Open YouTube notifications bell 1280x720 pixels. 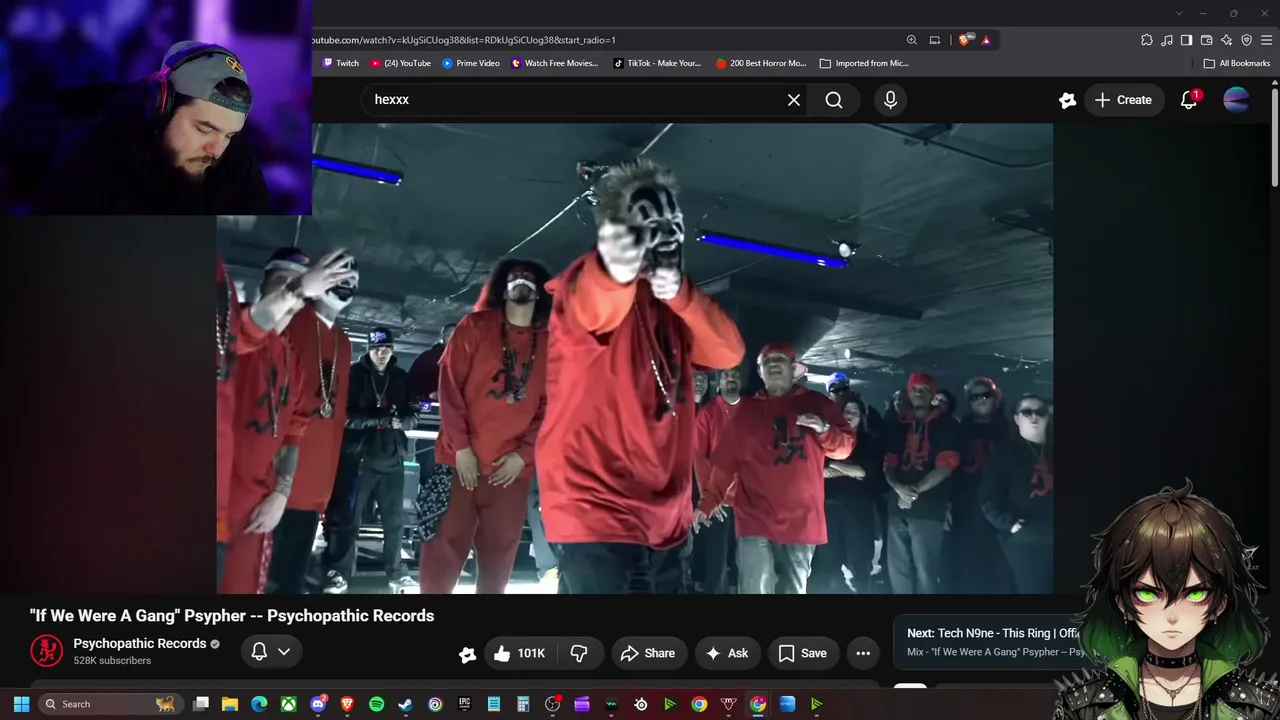pyautogui.click(x=1189, y=100)
